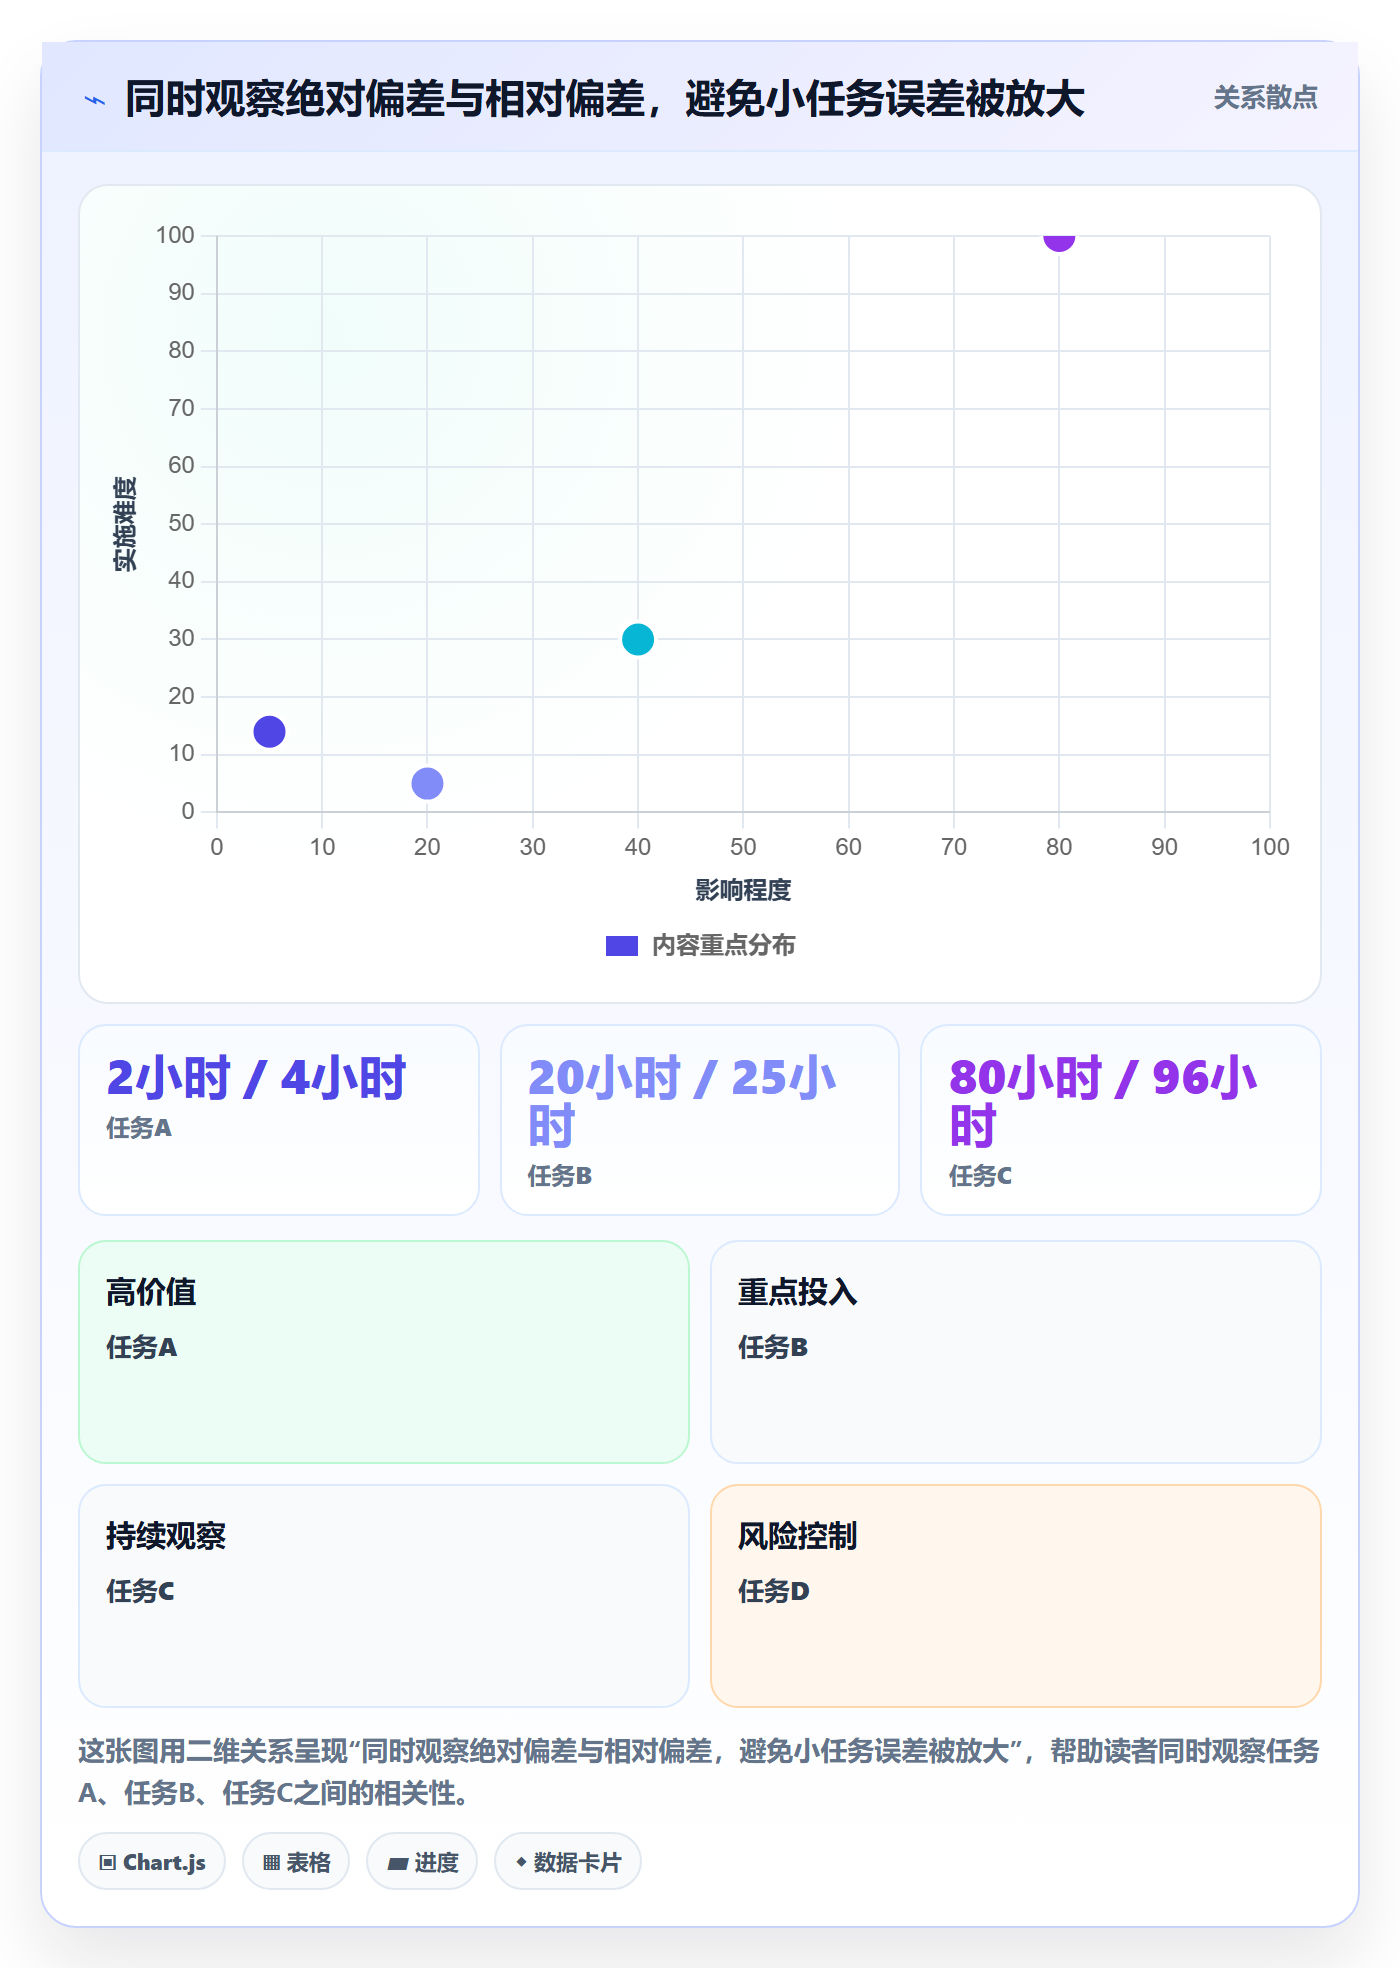Click the 实施难度 y-axis title
Image resolution: width=1400 pixels, height=1968 pixels.
pyautogui.click(x=125, y=524)
